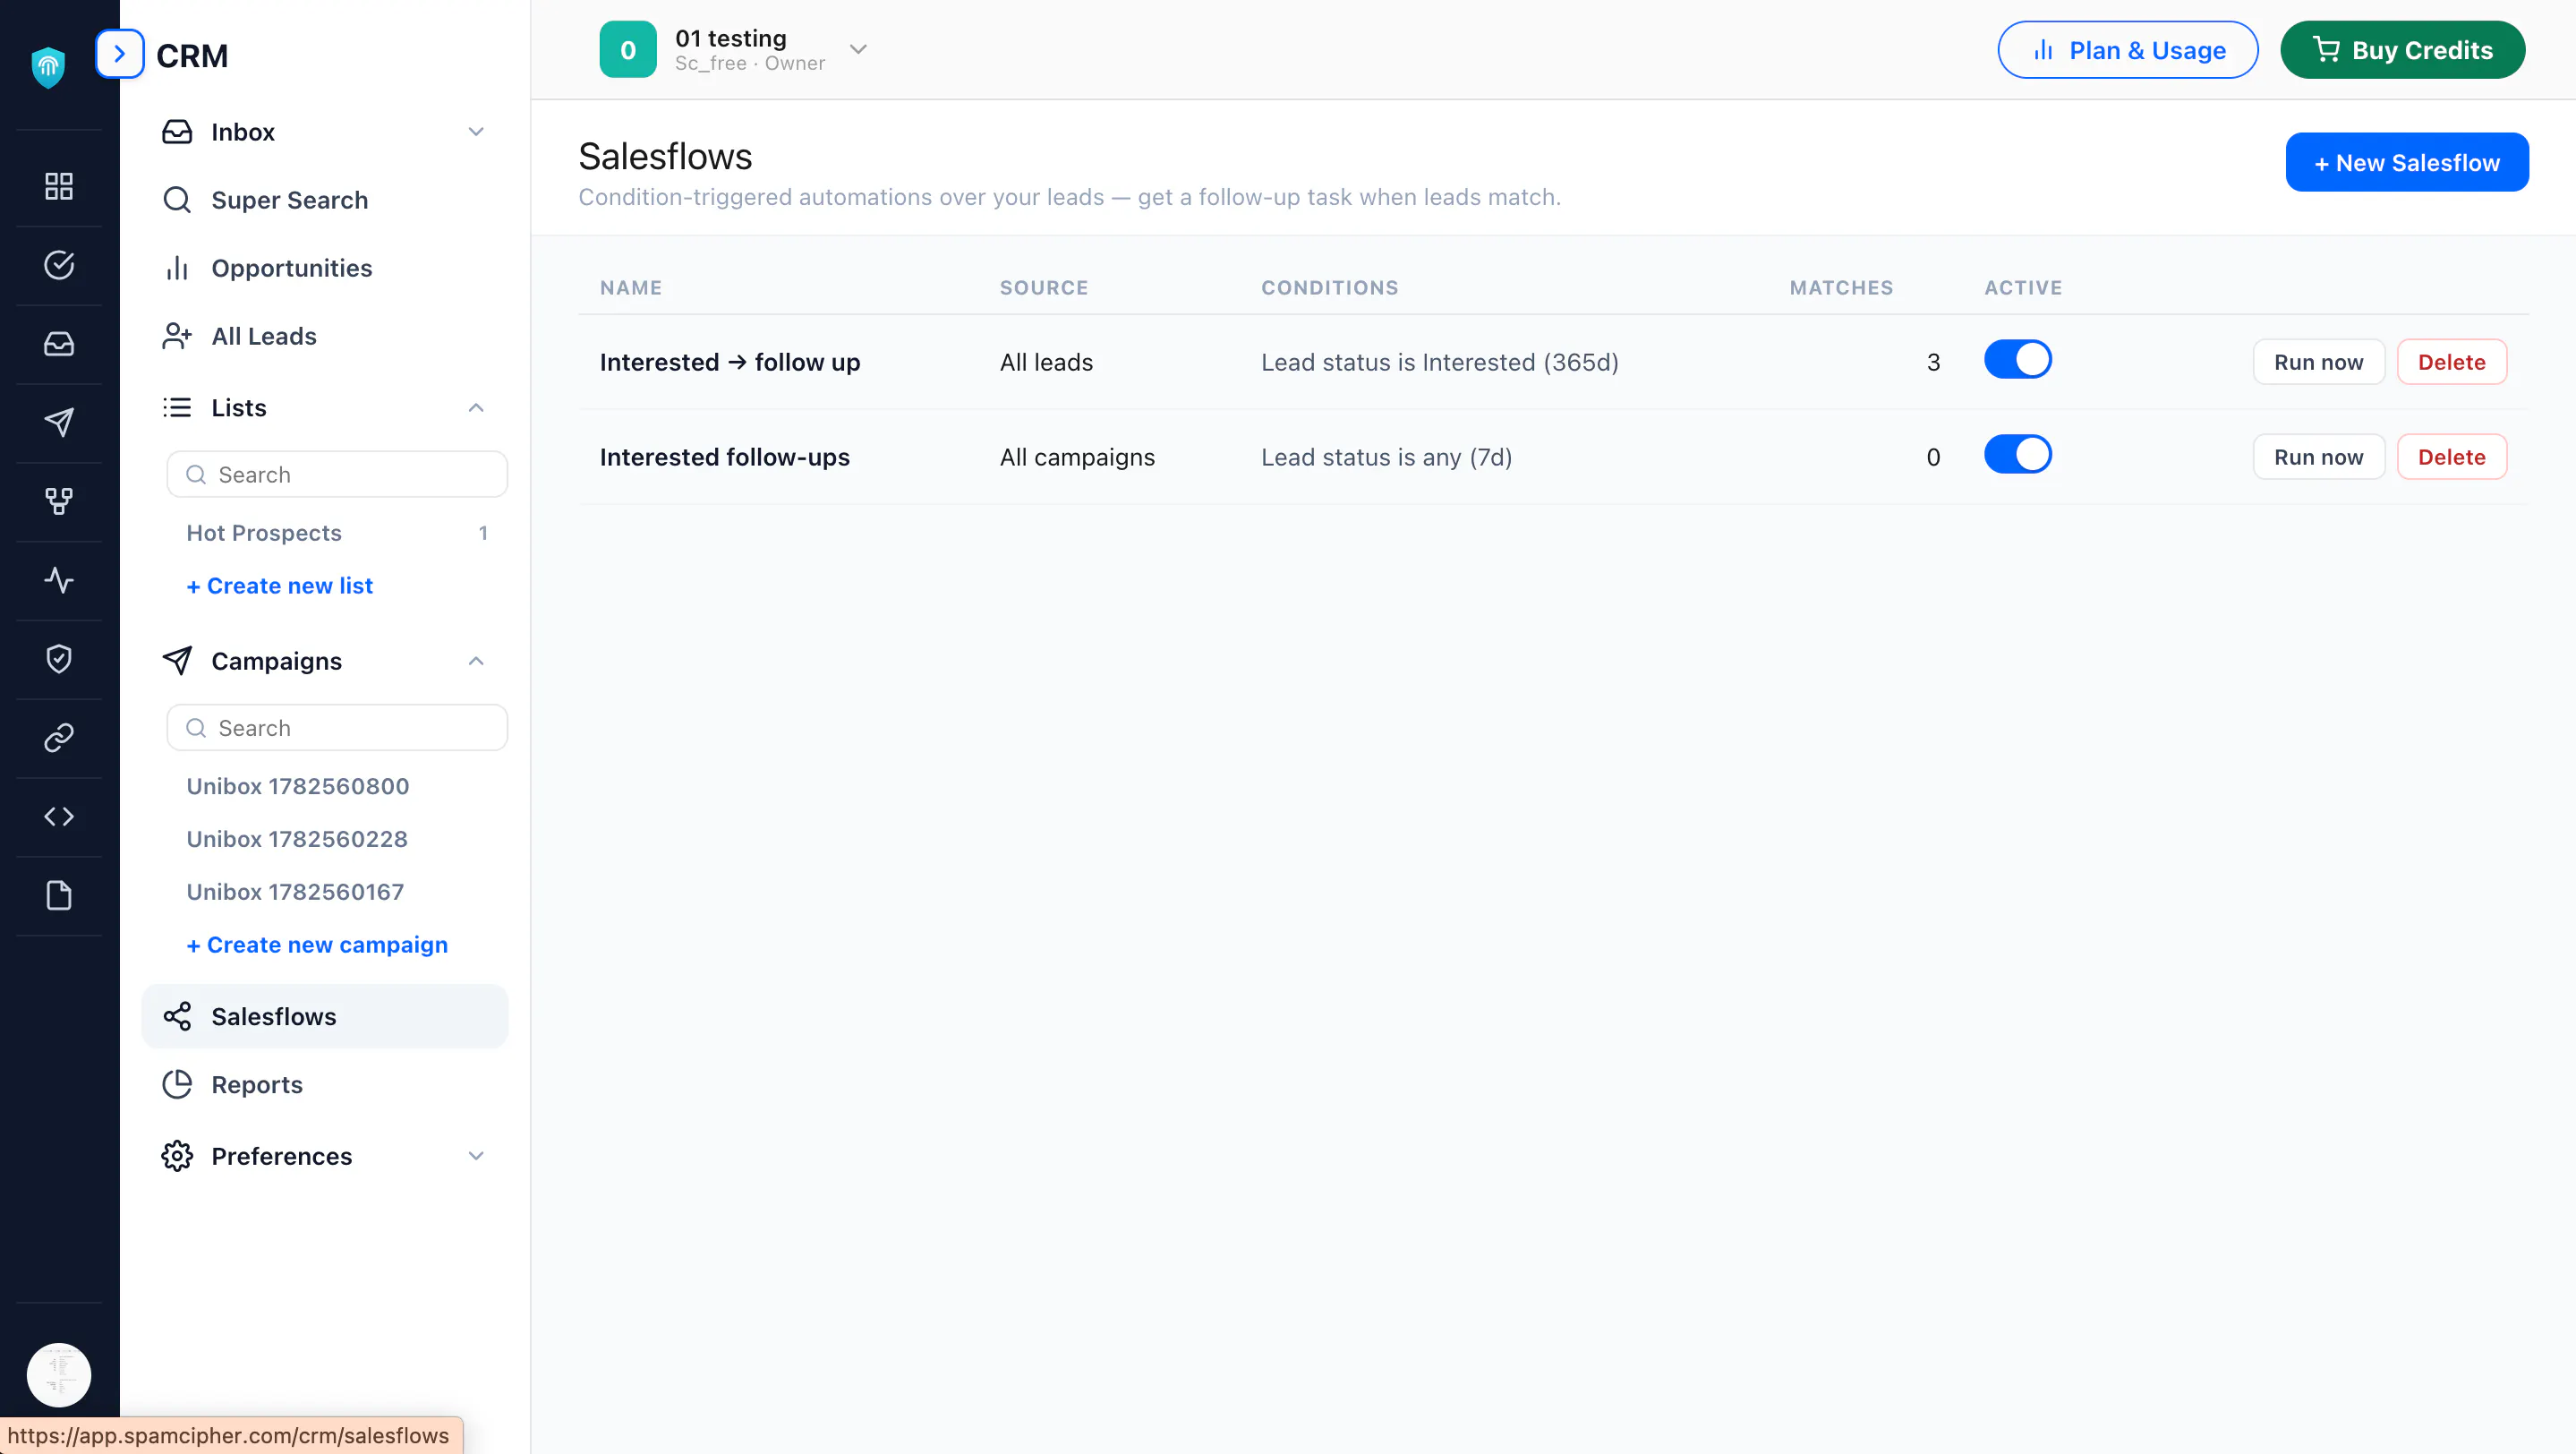Click the Inbox tray icon in CRM menu
Screen dimensions: 2576x1454
click(177, 132)
